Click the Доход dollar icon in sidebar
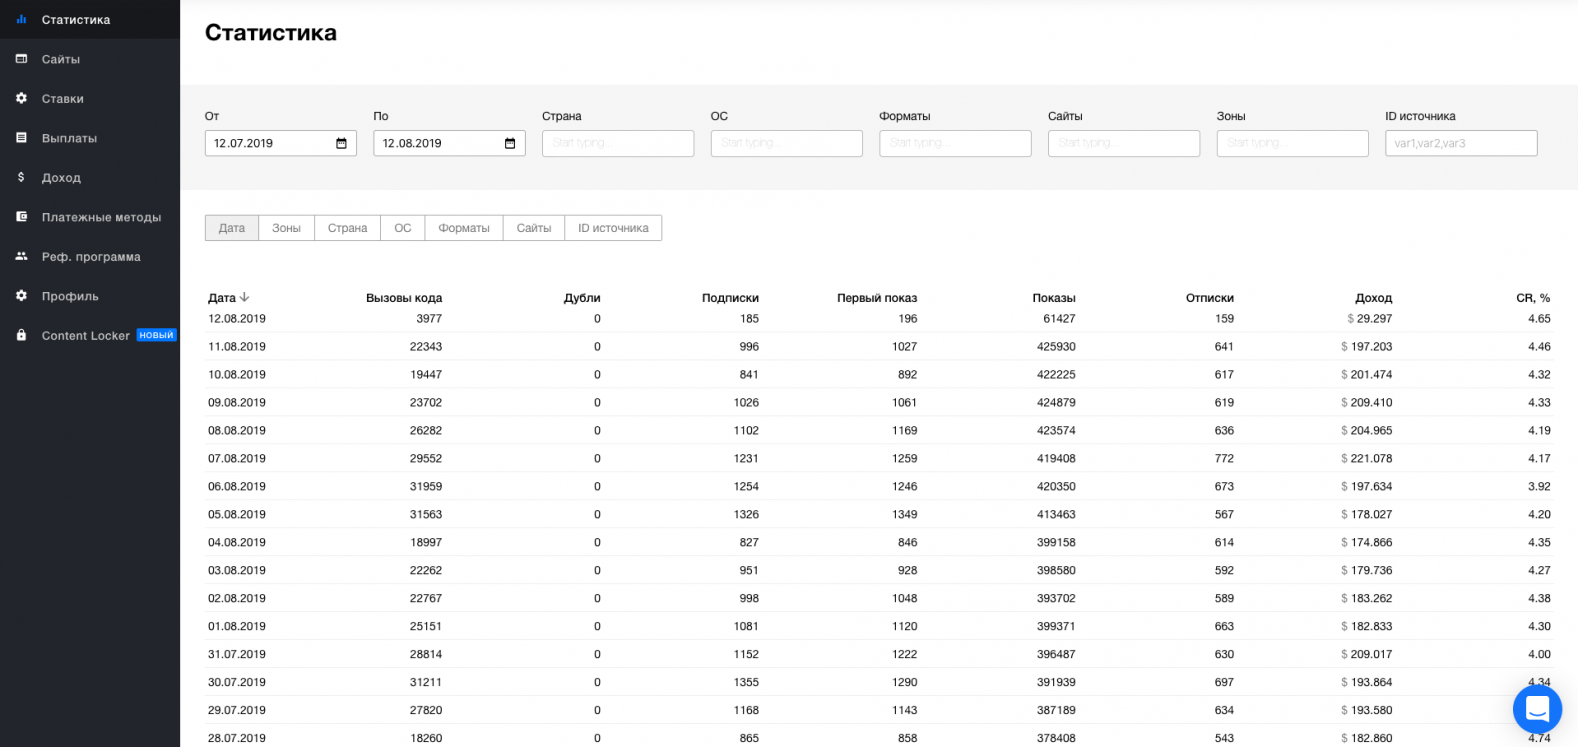 (x=21, y=177)
